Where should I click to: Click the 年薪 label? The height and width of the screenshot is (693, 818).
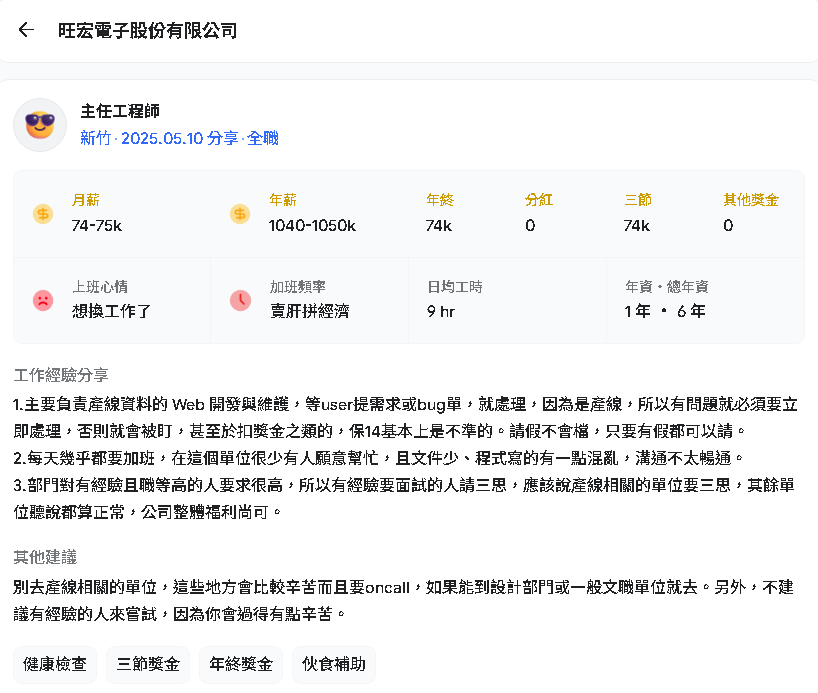[x=283, y=200]
